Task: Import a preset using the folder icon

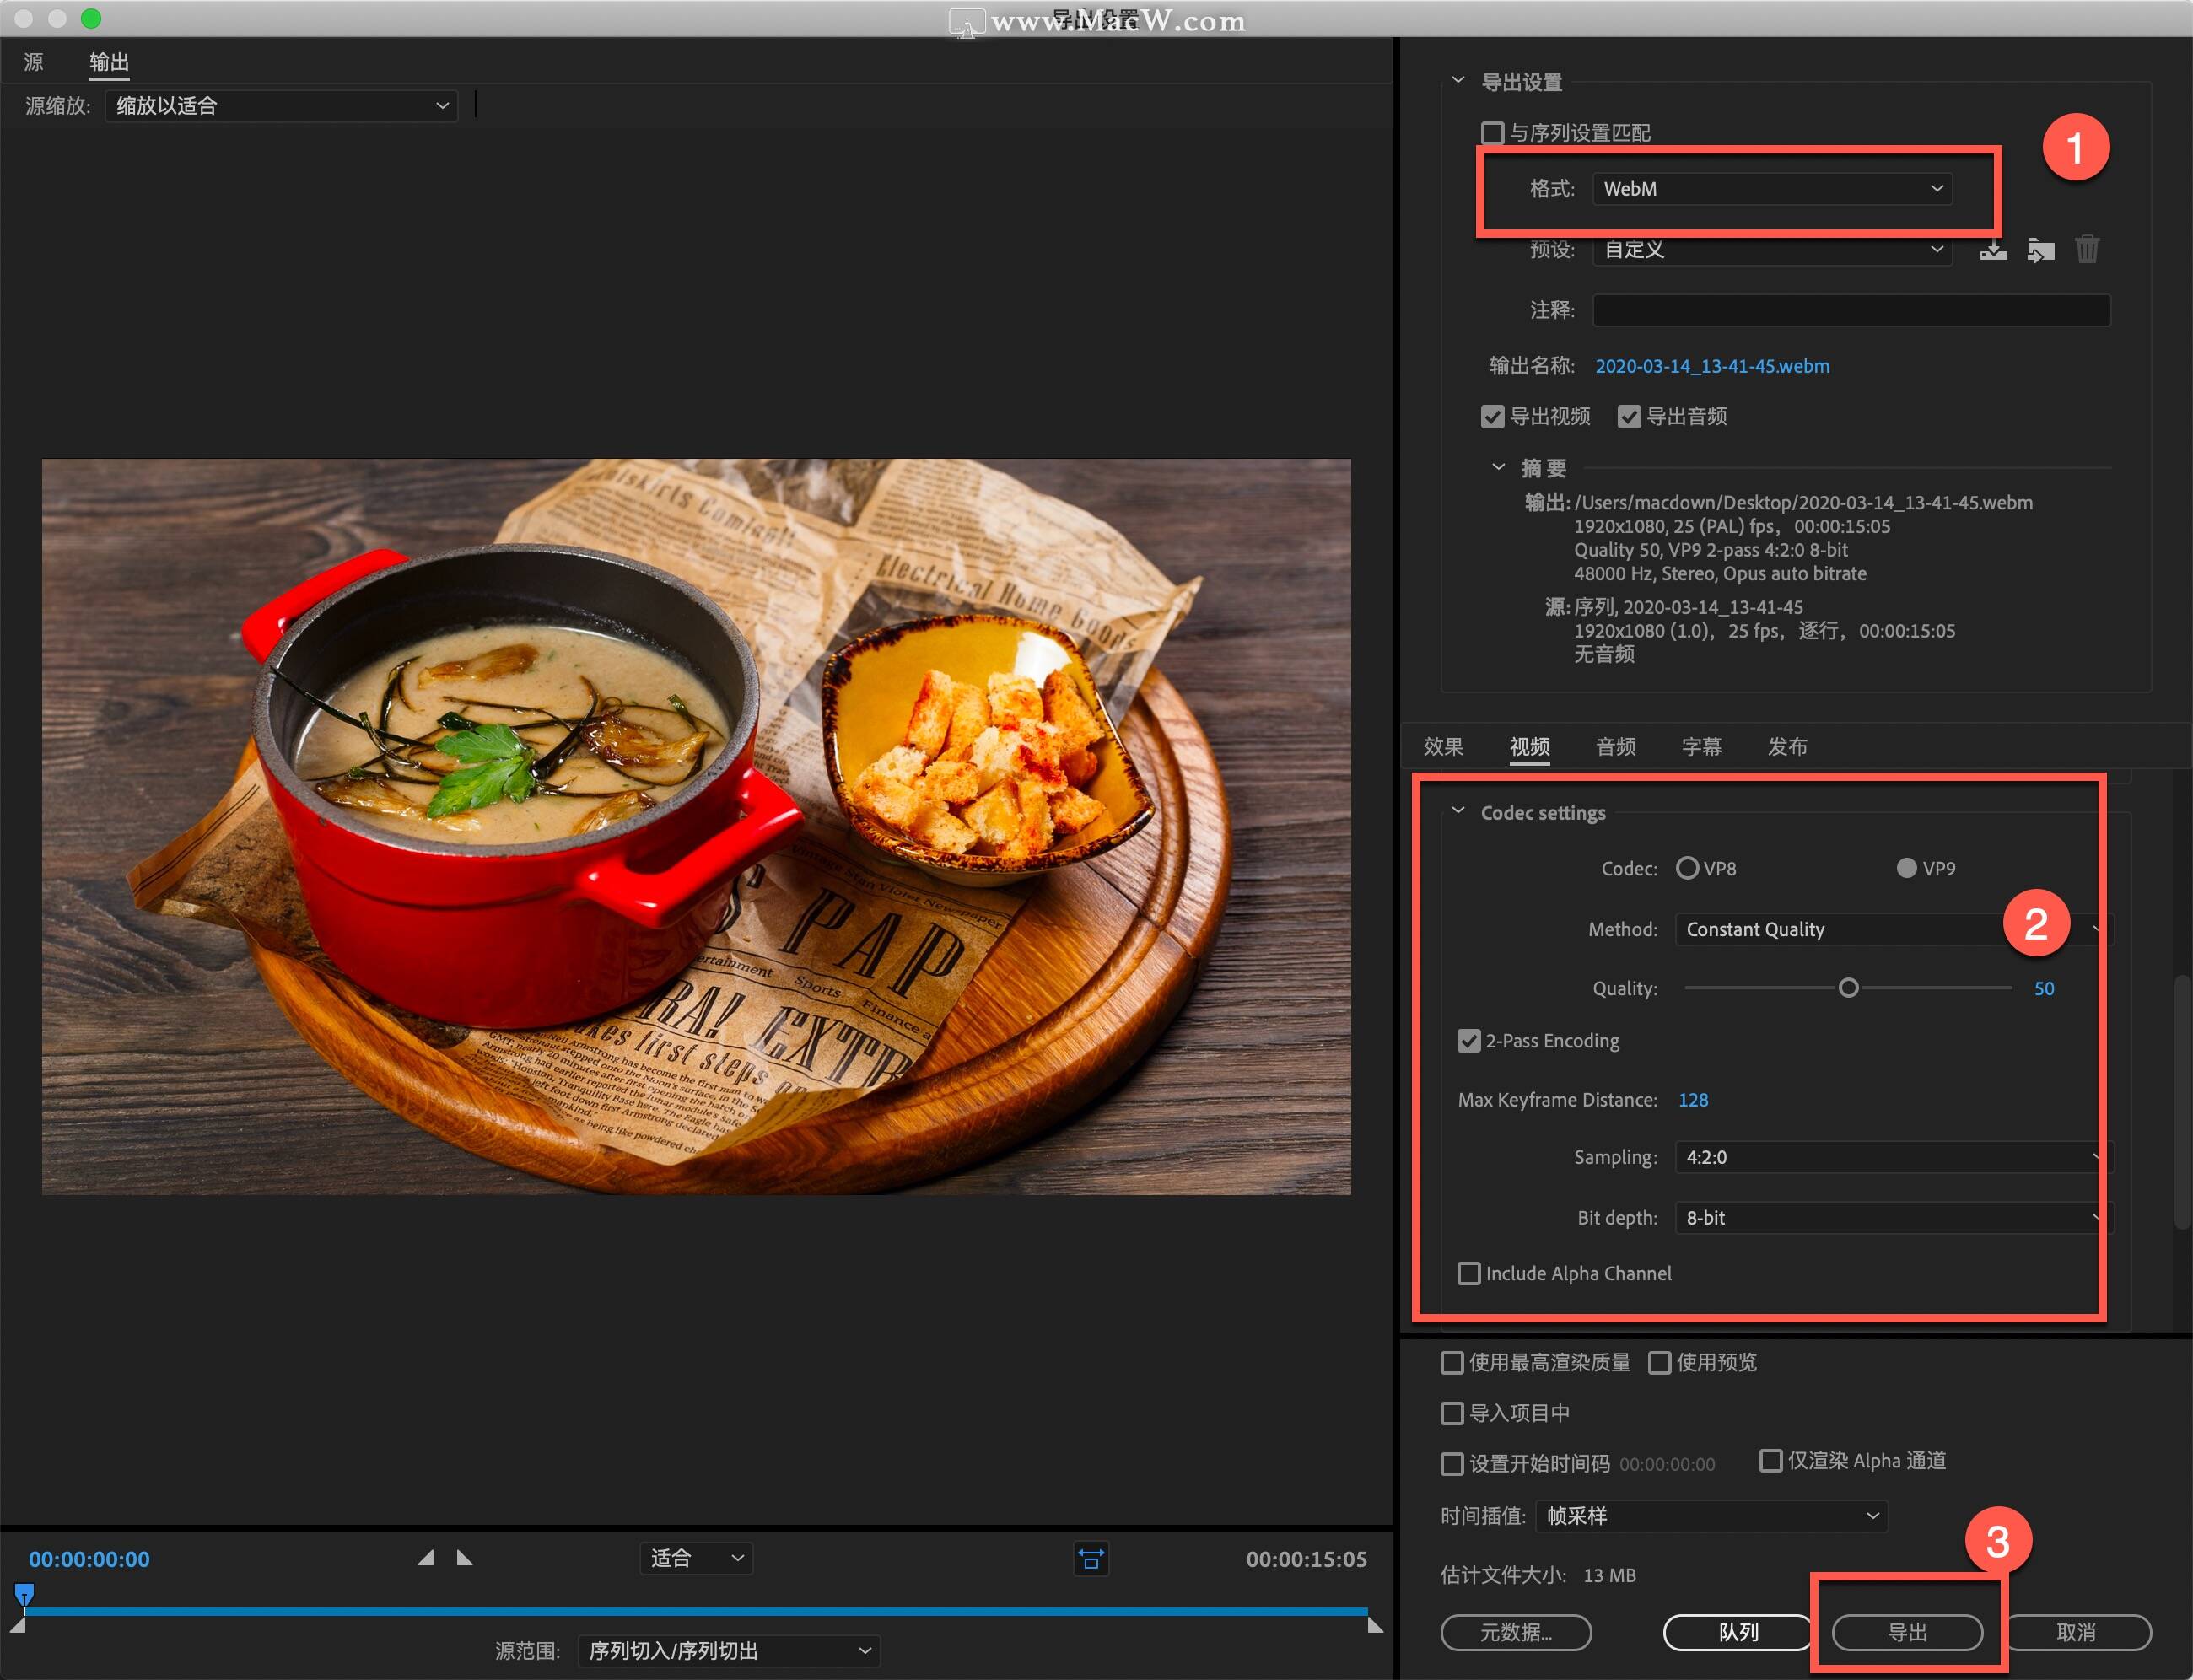Action: 2041,249
